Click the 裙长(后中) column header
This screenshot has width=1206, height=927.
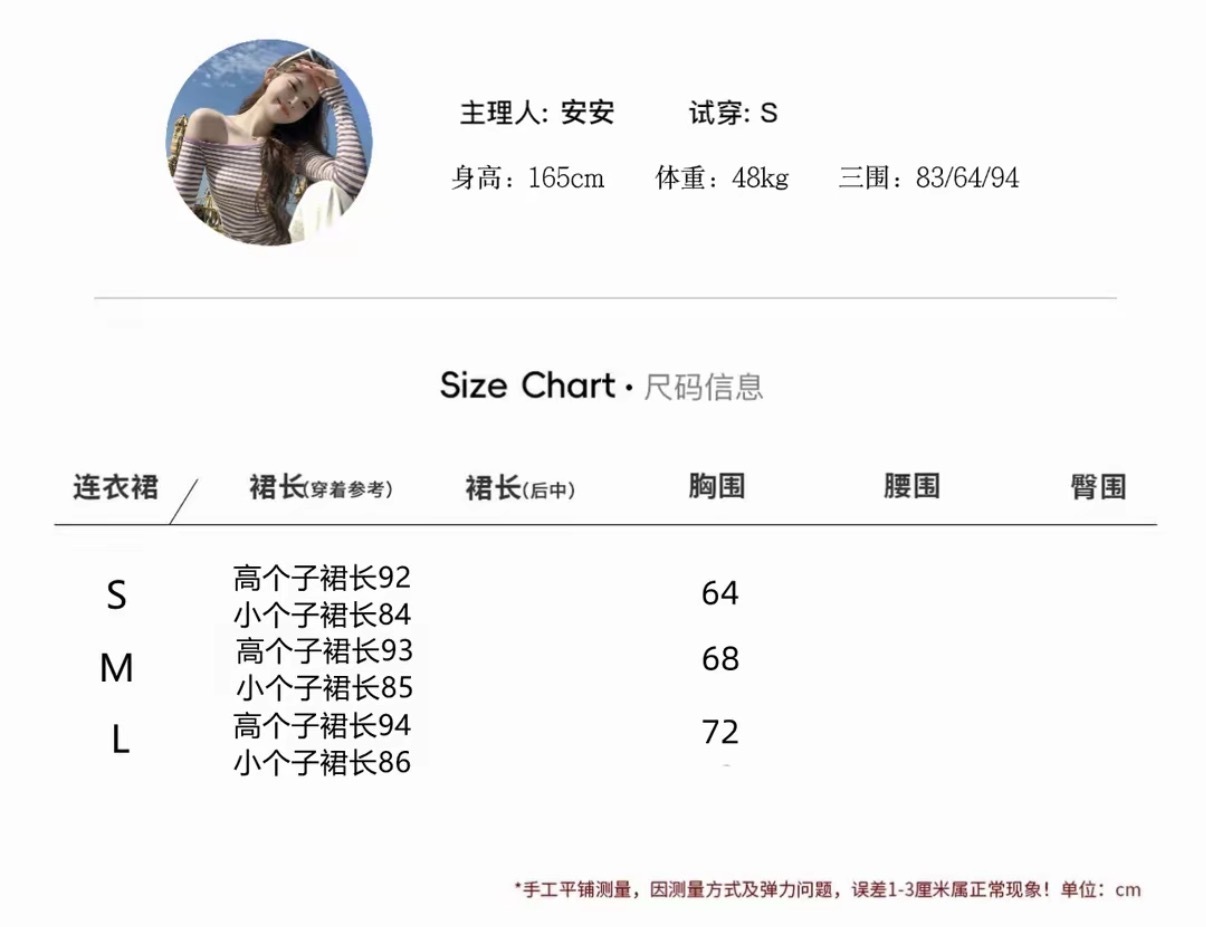(520, 488)
